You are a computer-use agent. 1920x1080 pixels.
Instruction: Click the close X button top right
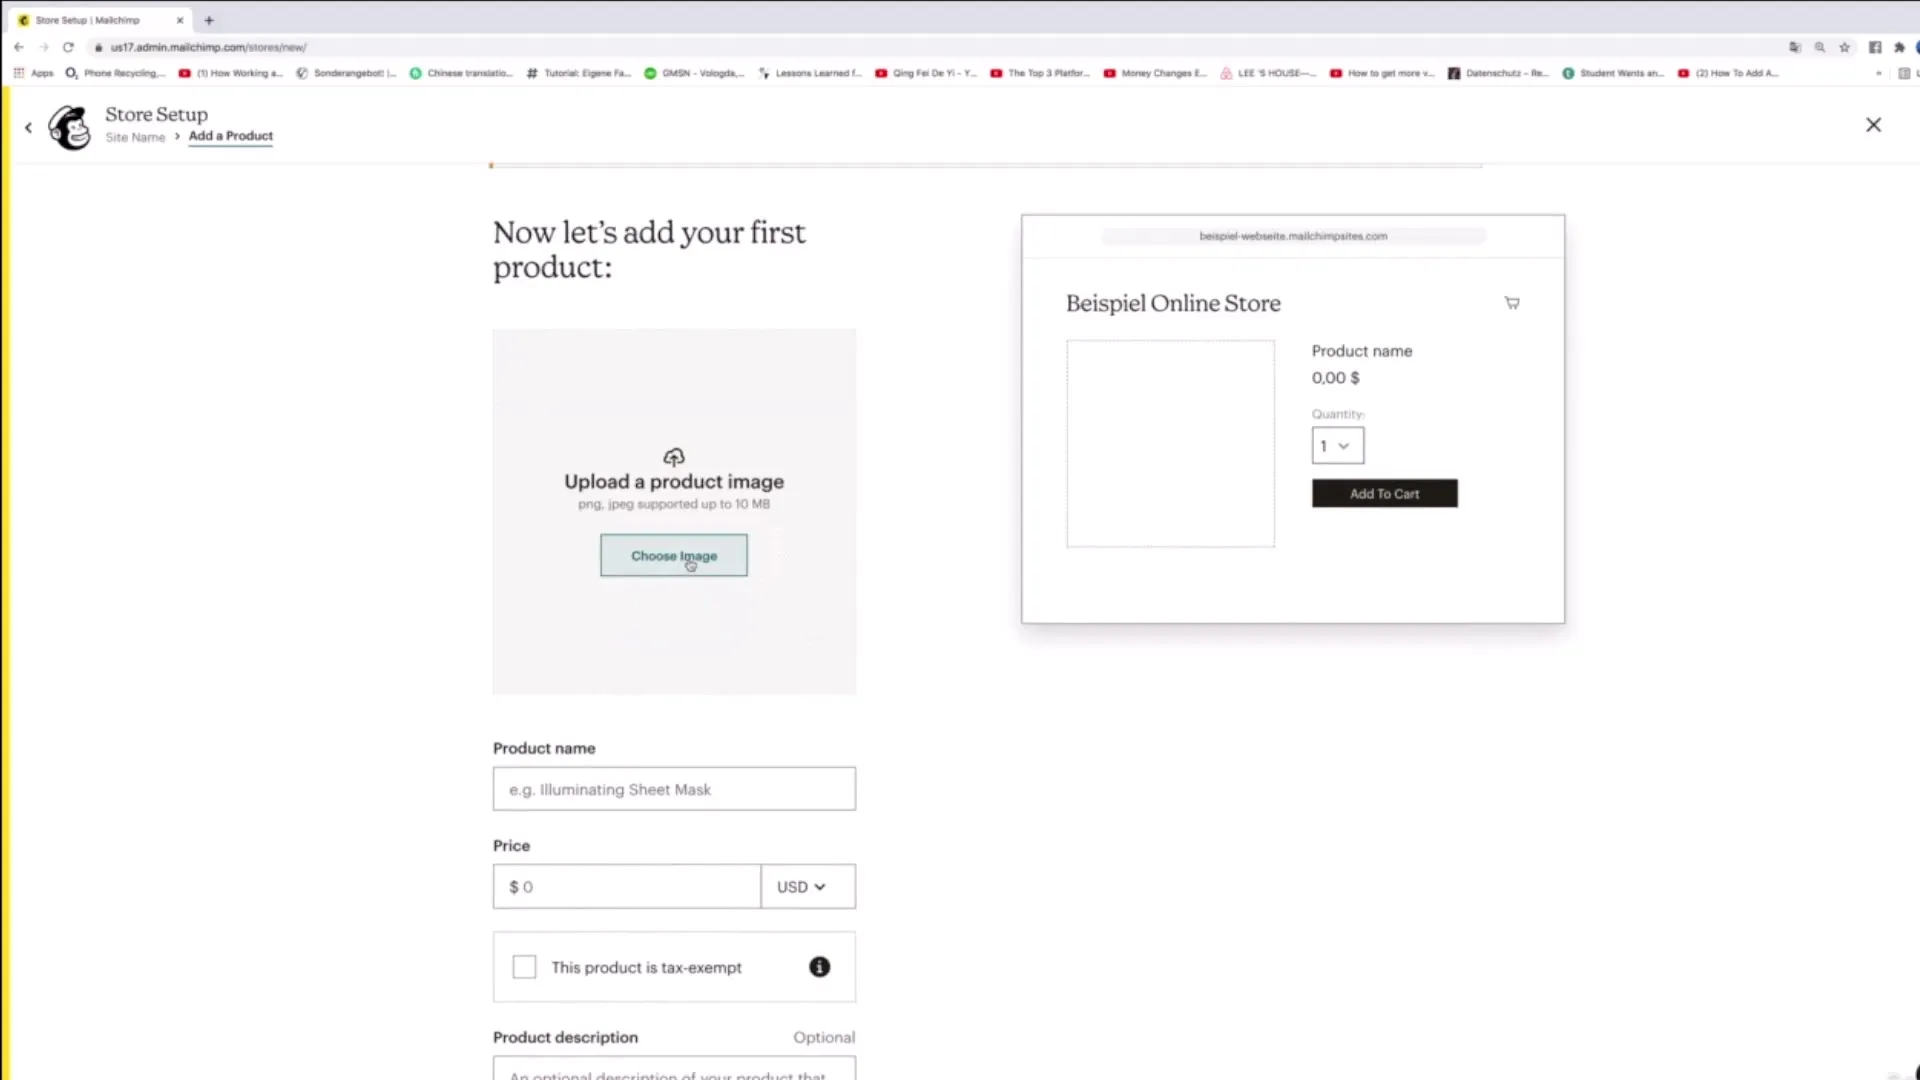tap(1873, 124)
